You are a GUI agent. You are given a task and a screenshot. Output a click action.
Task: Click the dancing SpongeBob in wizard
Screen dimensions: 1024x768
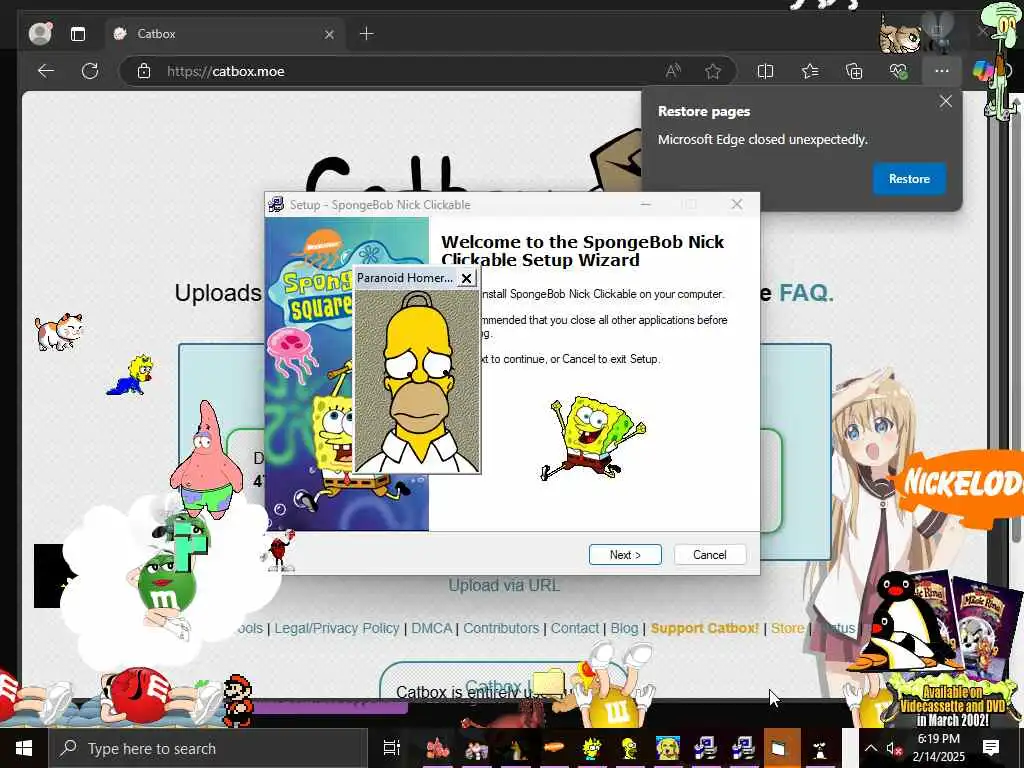click(592, 436)
